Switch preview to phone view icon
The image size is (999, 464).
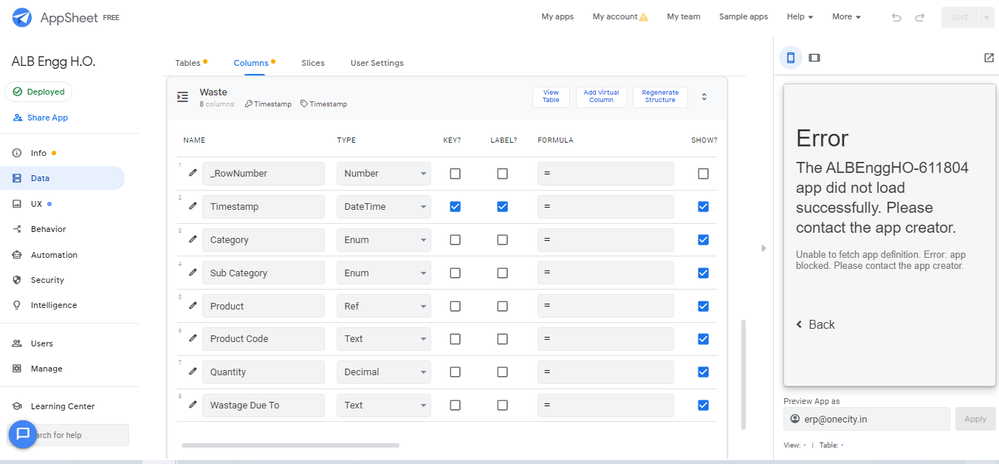tap(791, 58)
